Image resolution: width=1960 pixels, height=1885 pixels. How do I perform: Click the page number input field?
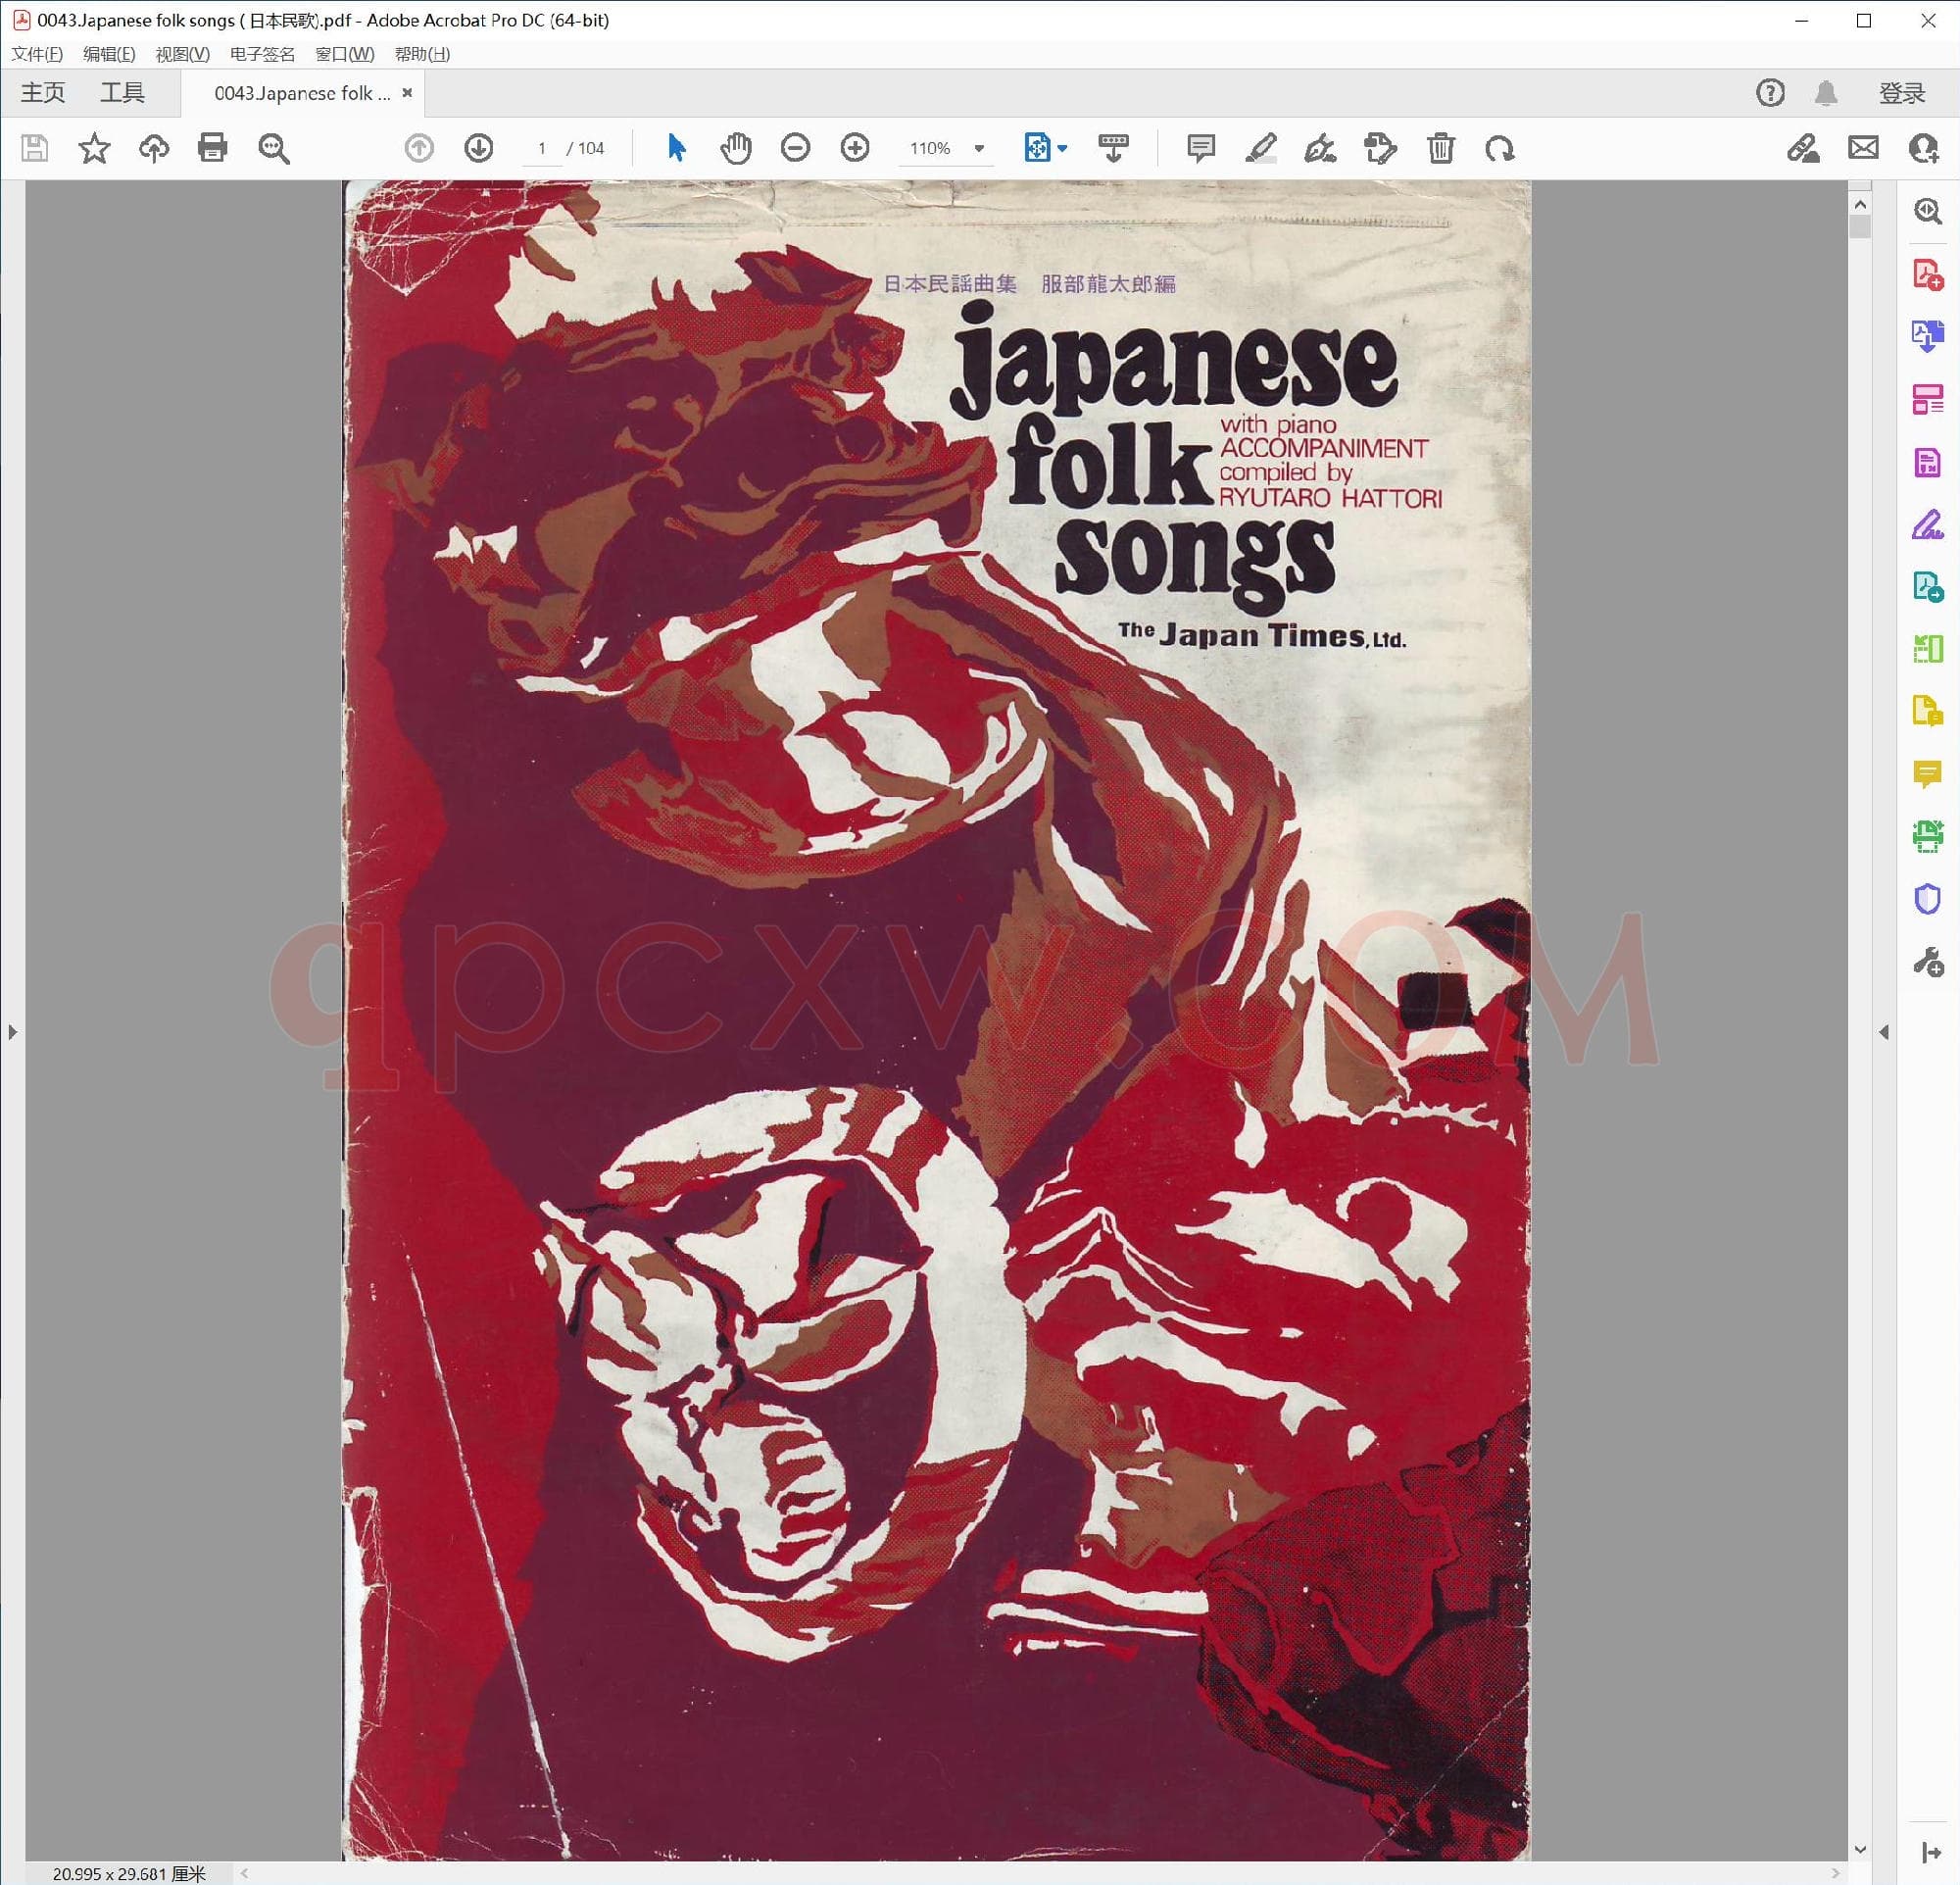[542, 148]
